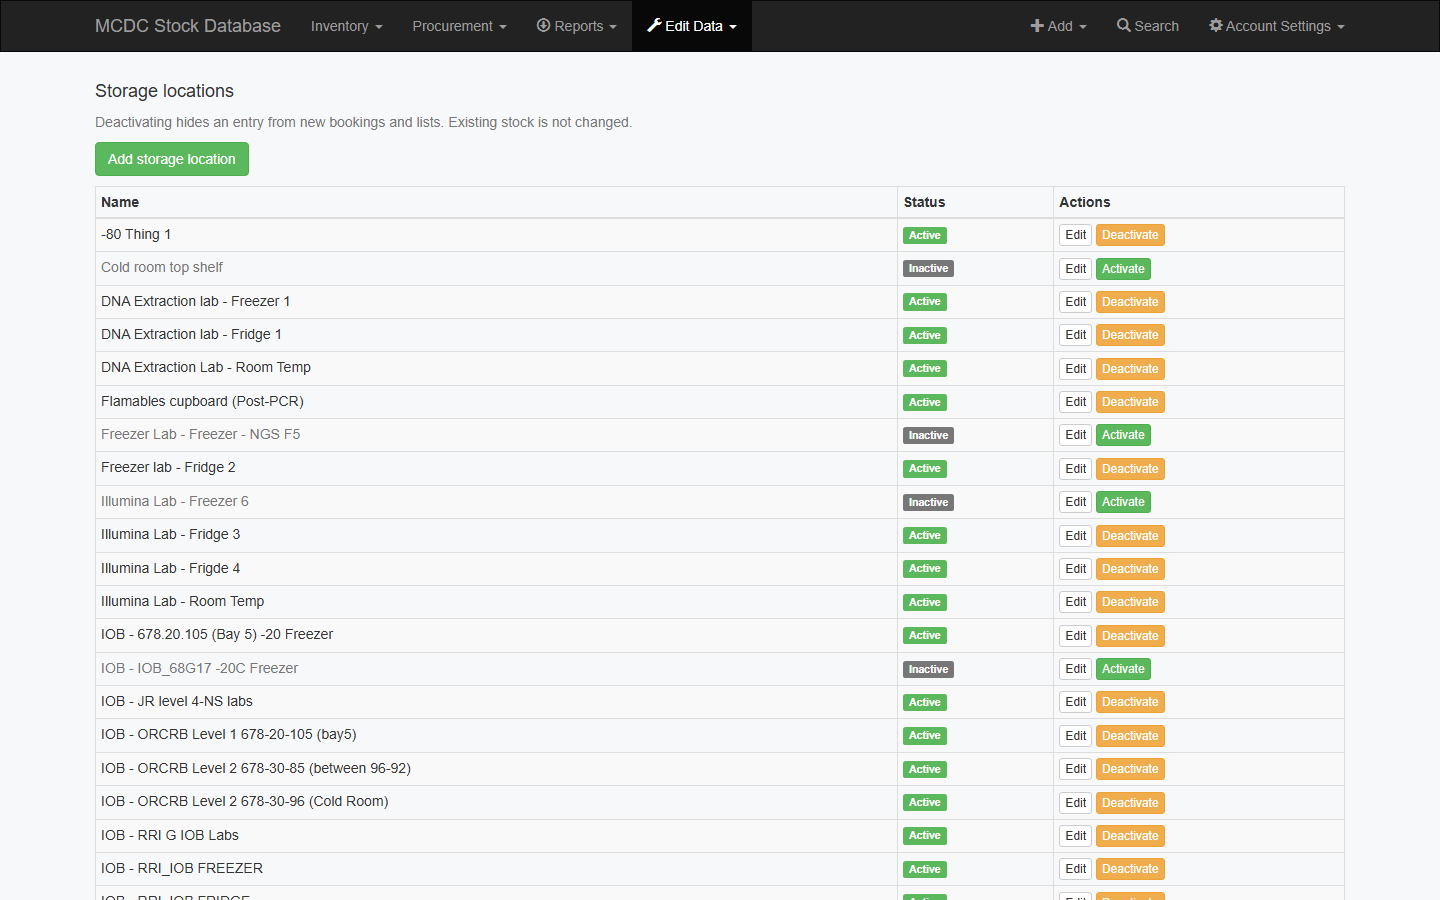Open the Reports dropdown menu
The image size is (1440, 900).
tap(576, 26)
